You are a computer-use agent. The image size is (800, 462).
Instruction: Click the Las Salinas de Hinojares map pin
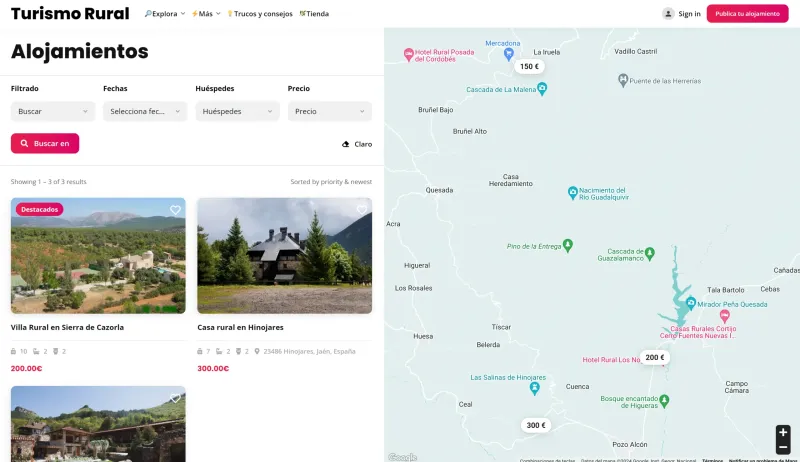pyautogui.click(x=534, y=389)
